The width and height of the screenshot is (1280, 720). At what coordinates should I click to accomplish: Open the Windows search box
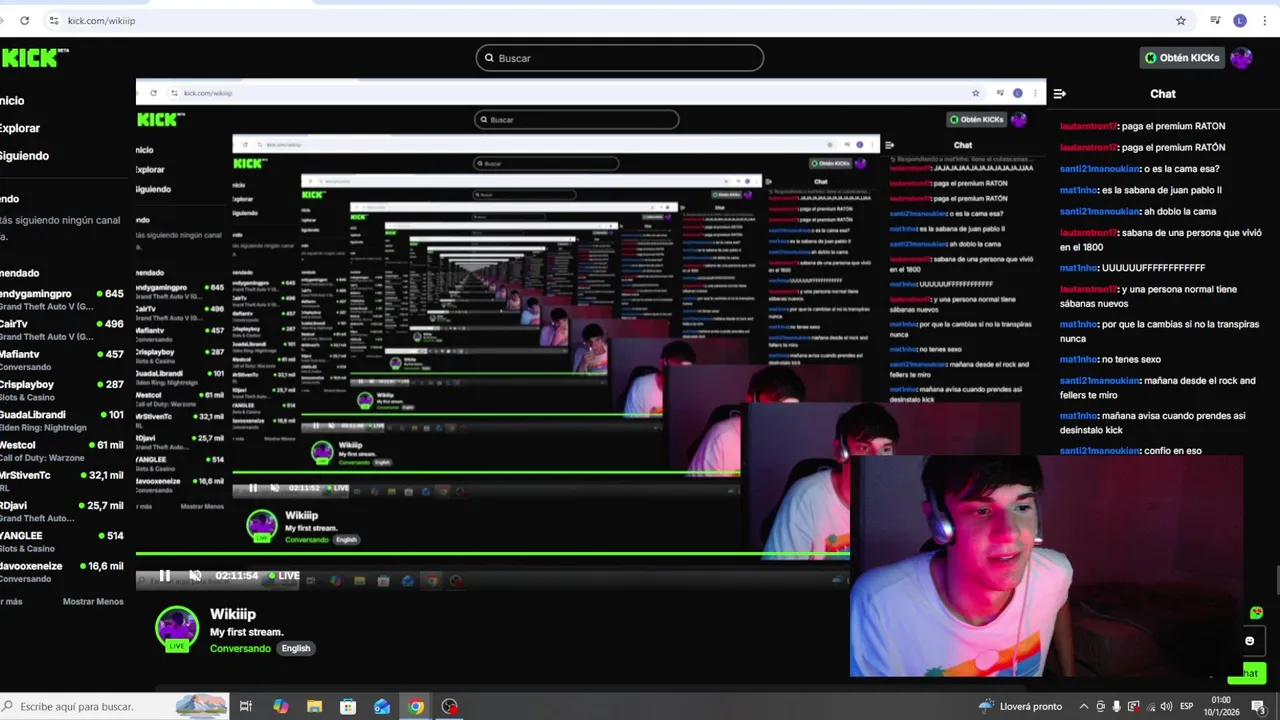[115, 706]
